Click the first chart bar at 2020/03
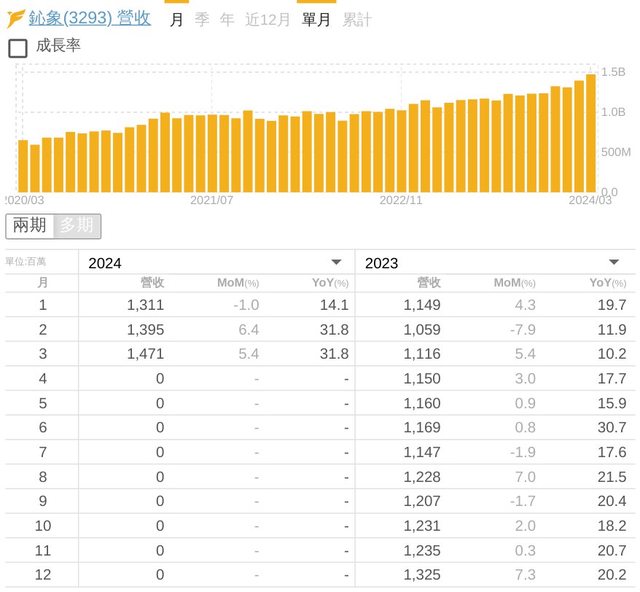 point(23,166)
